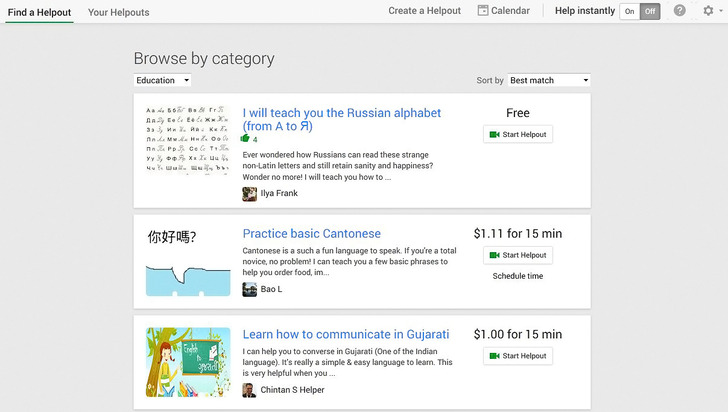Start Helpout for Practice basic Cantonese
This screenshot has width=728, height=412.
point(517,255)
